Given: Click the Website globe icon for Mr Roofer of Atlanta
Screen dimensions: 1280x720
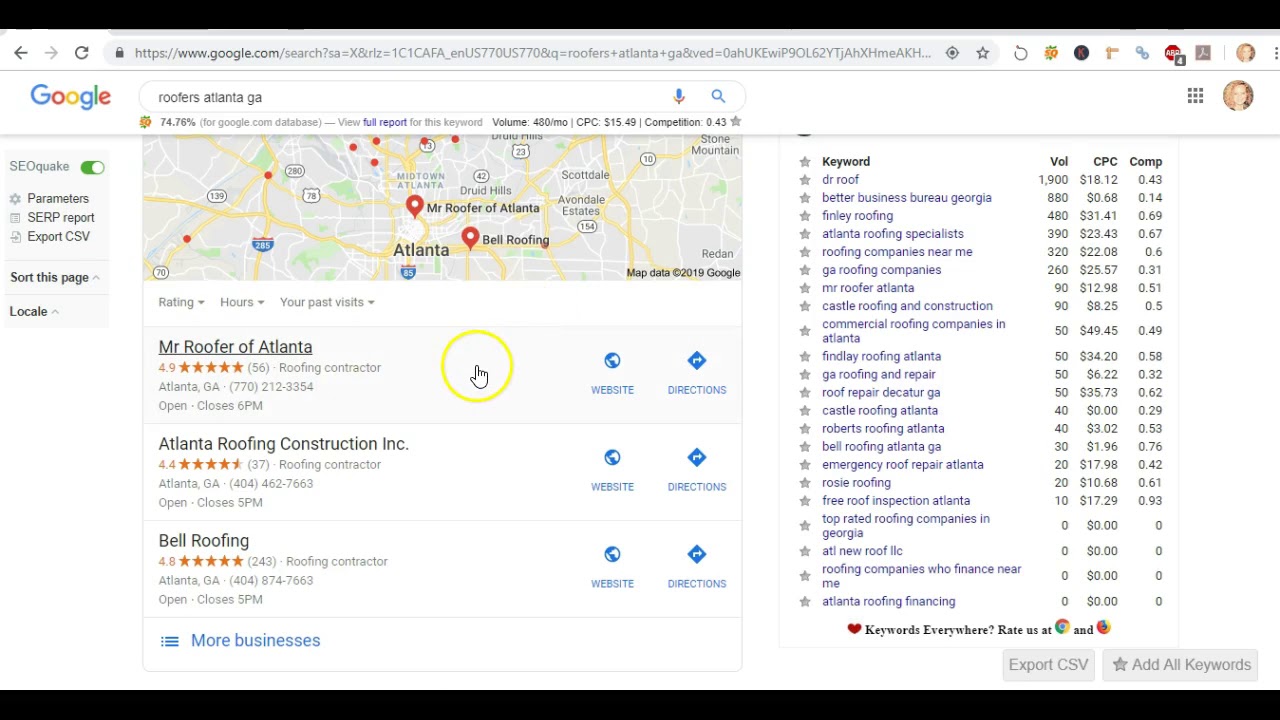Looking at the screenshot, I should (612, 361).
